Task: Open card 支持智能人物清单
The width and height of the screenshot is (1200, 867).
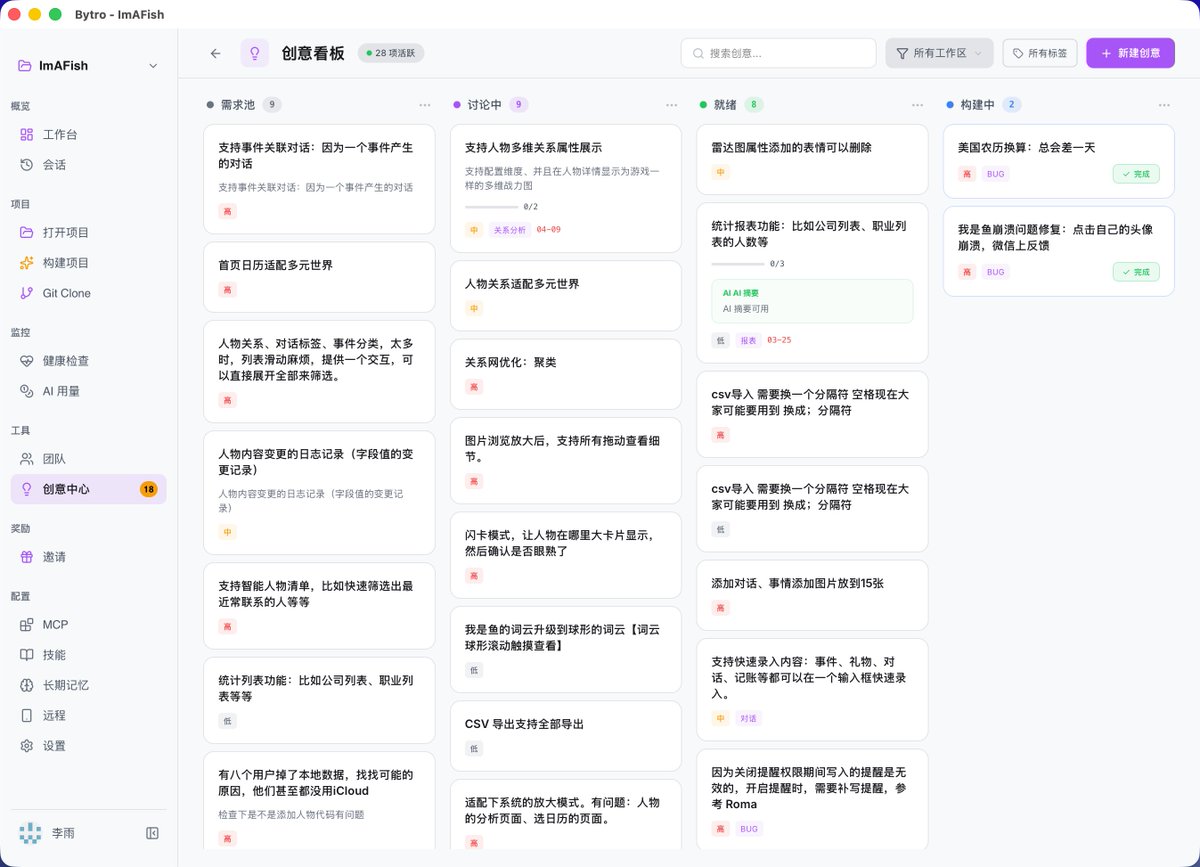Action: coord(319,608)
